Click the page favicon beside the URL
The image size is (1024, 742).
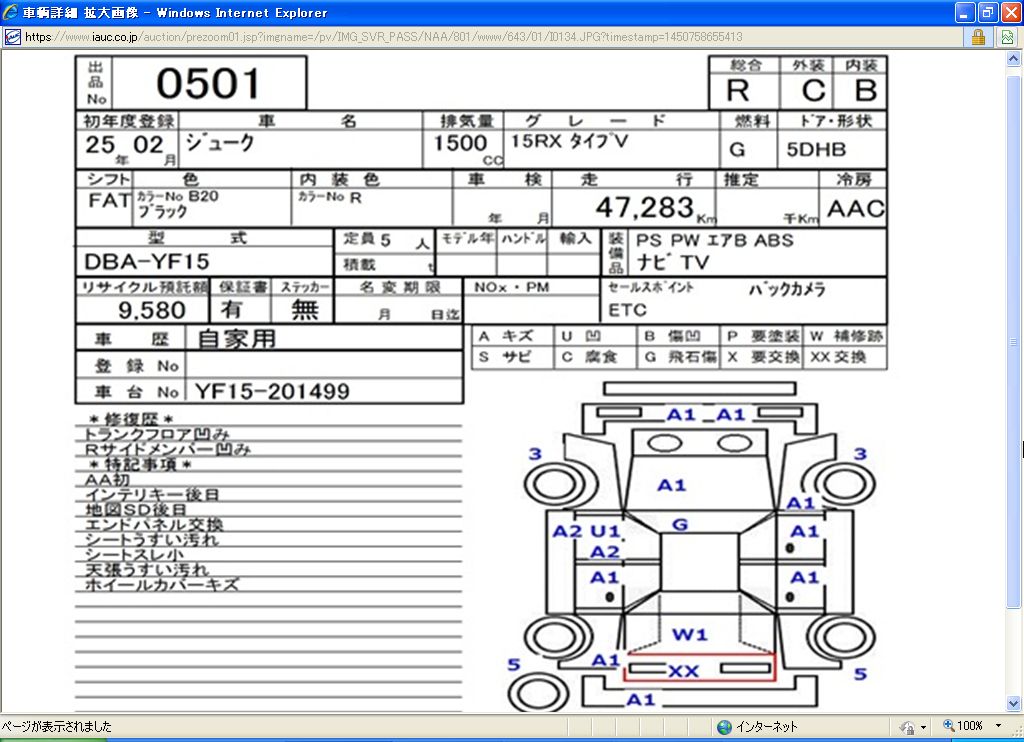(x=12, y=37)
